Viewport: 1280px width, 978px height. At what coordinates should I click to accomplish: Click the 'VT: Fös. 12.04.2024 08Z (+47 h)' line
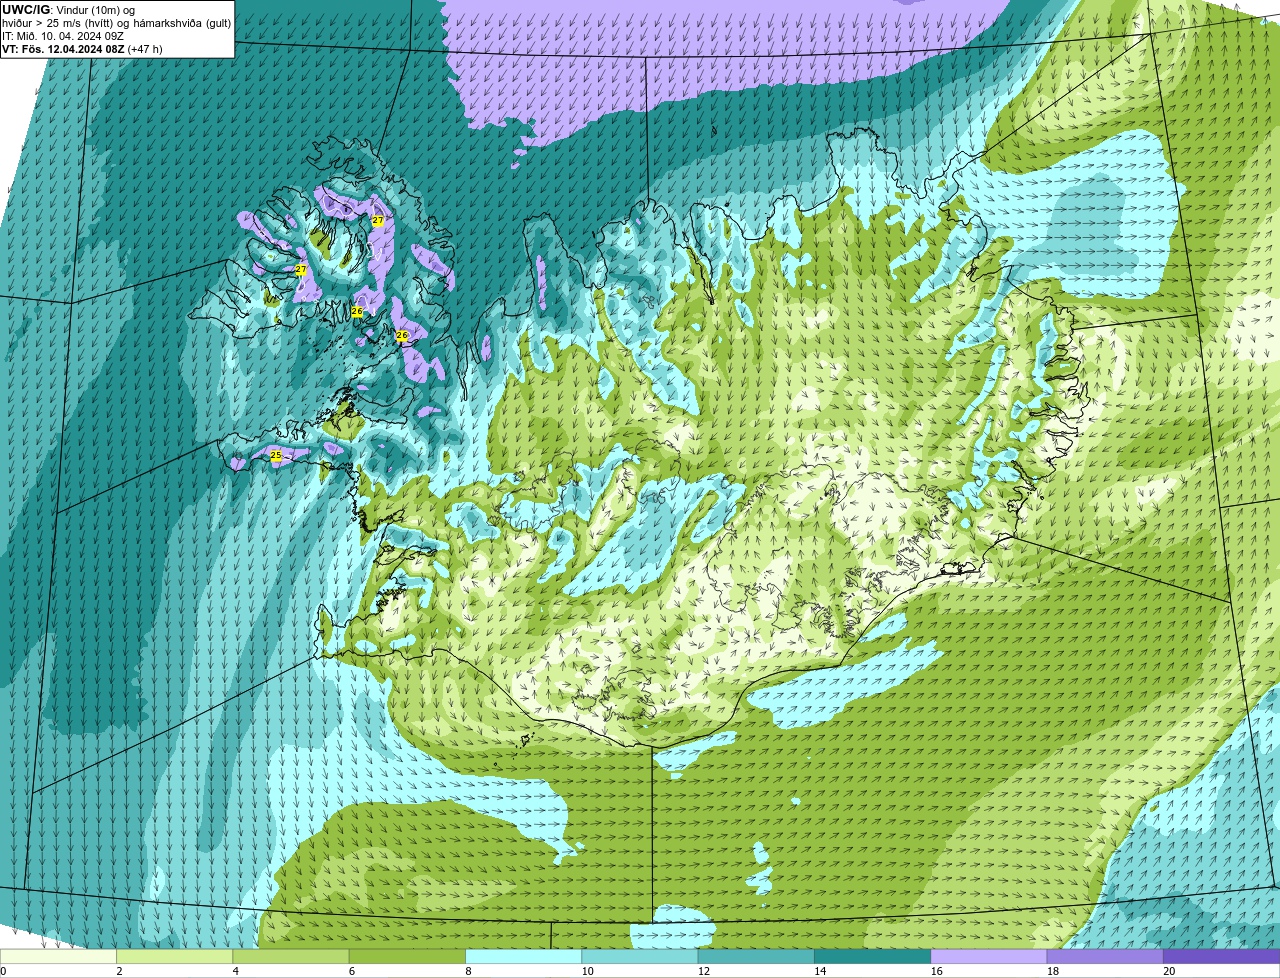(x=82, y=49)
